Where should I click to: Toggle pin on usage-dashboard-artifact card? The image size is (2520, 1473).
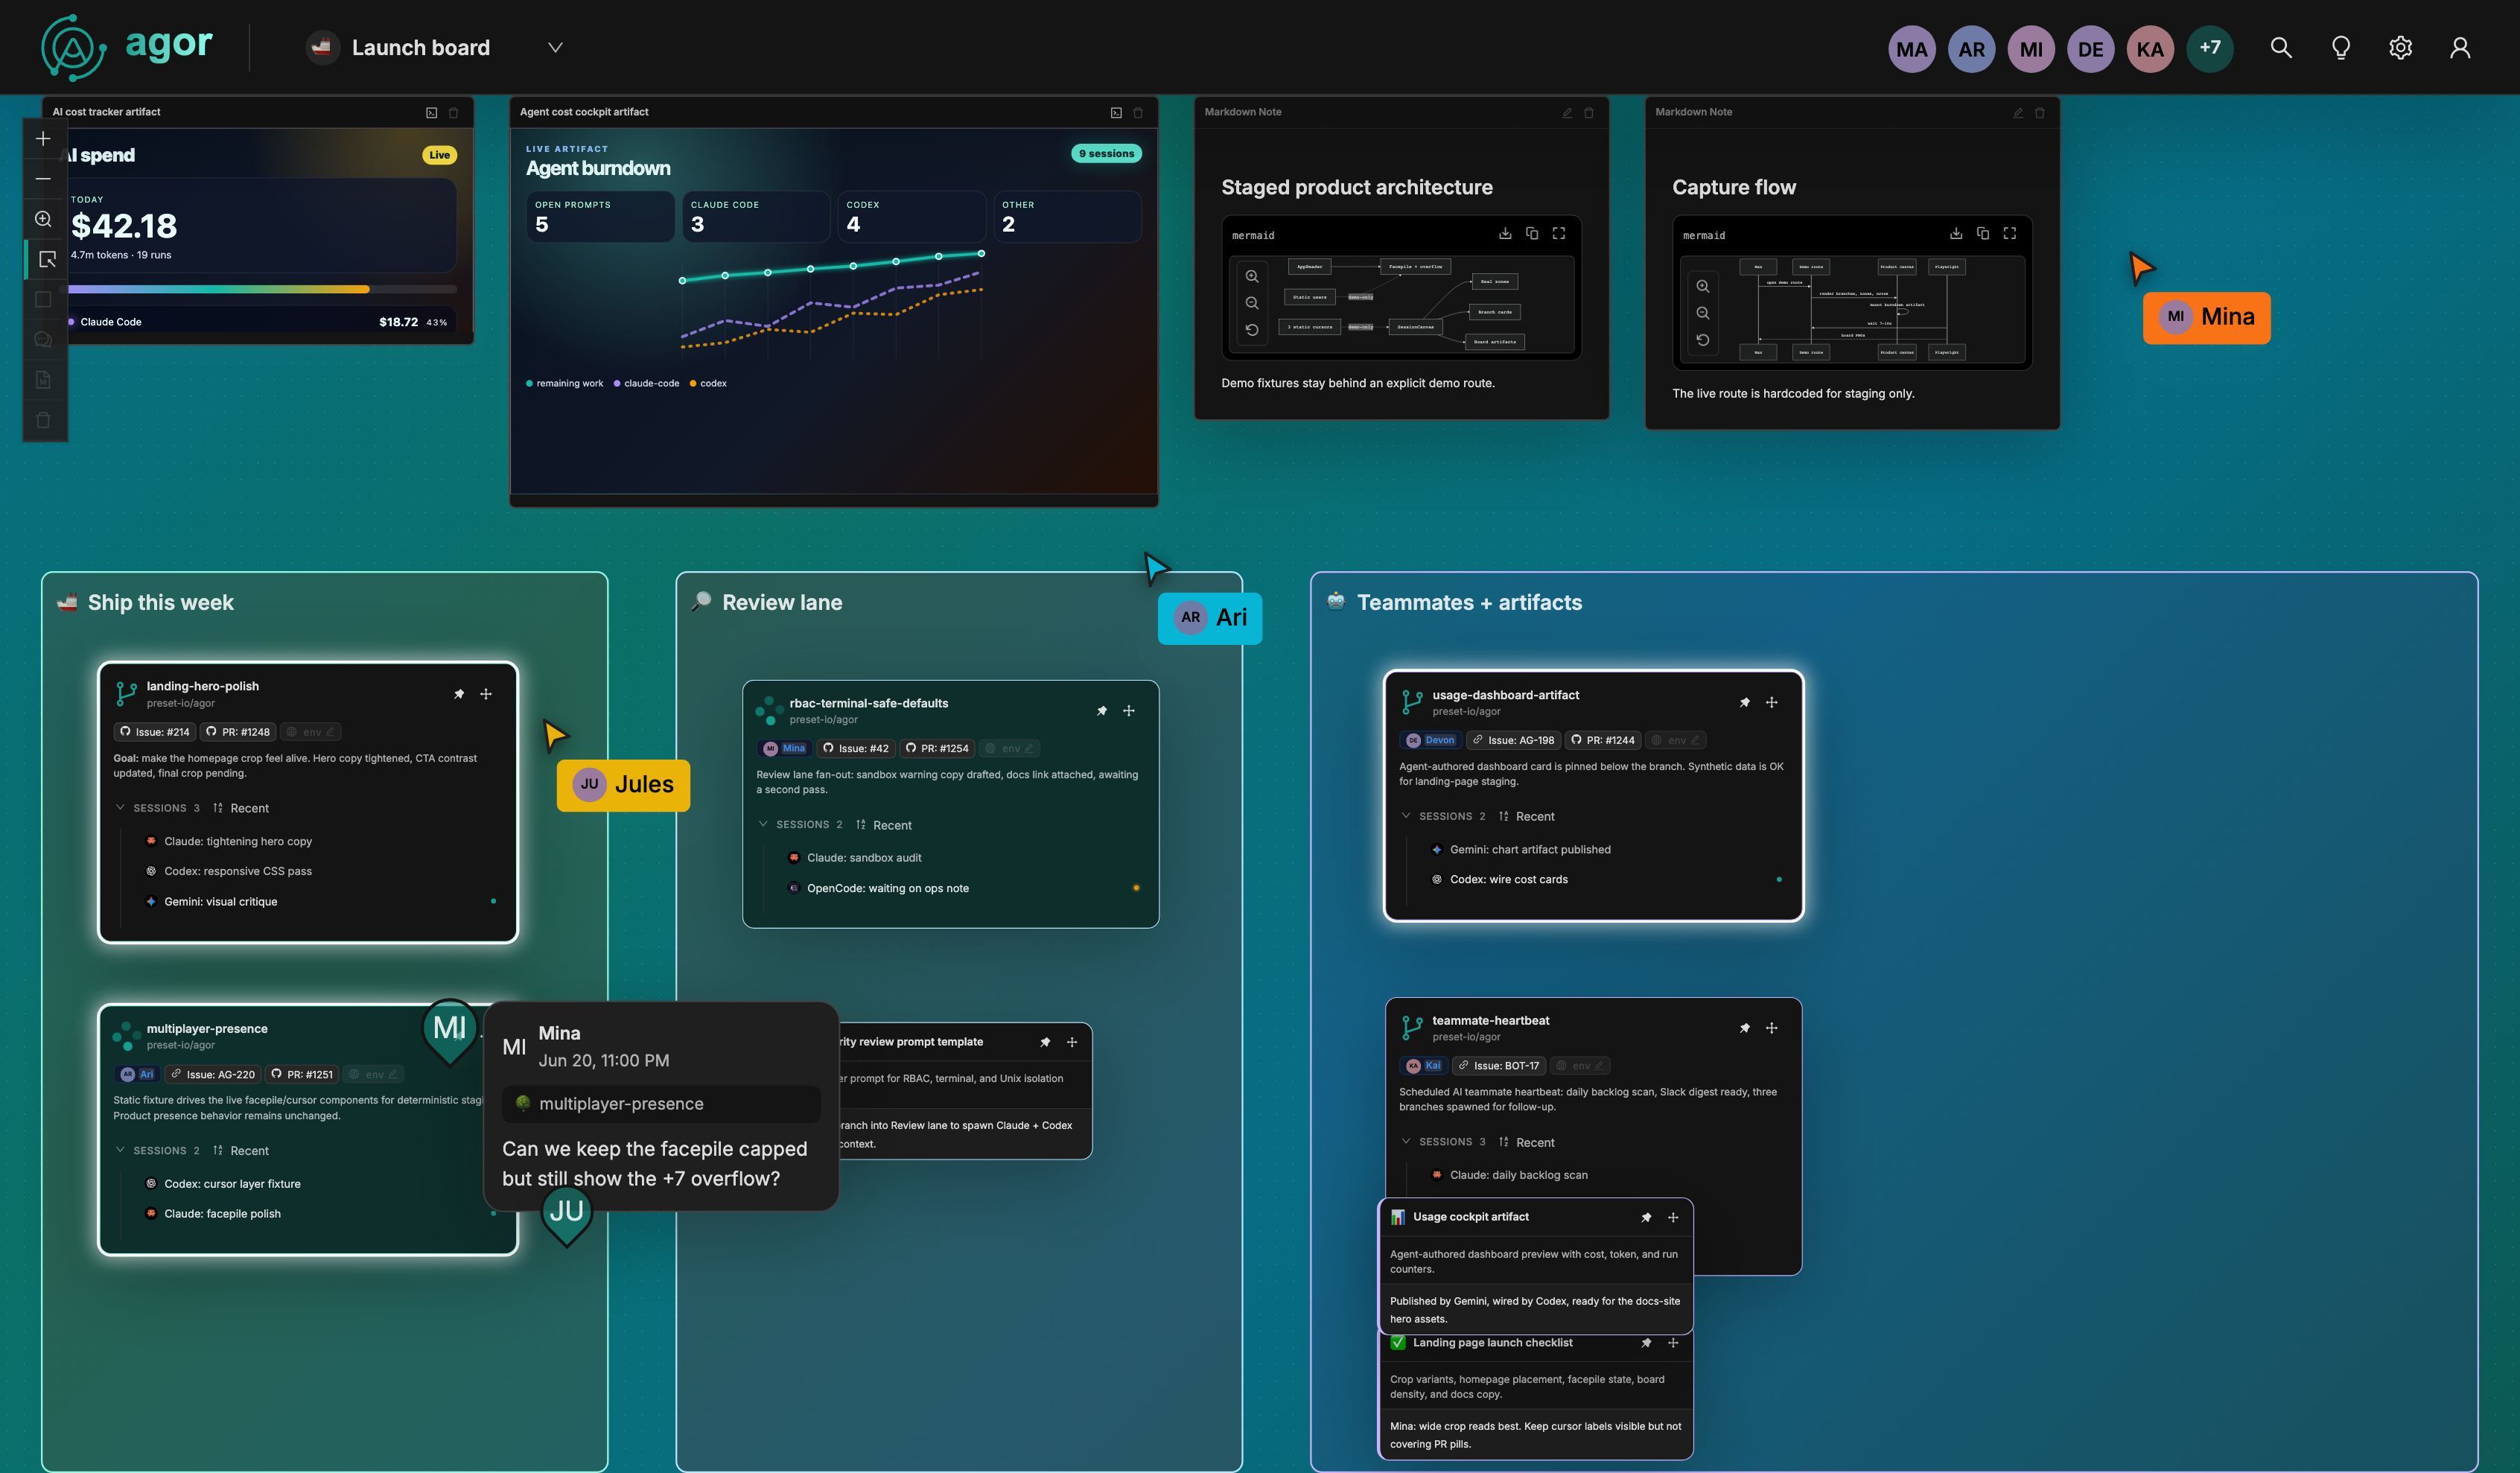pyautogui.click(x=1745, y=703)
